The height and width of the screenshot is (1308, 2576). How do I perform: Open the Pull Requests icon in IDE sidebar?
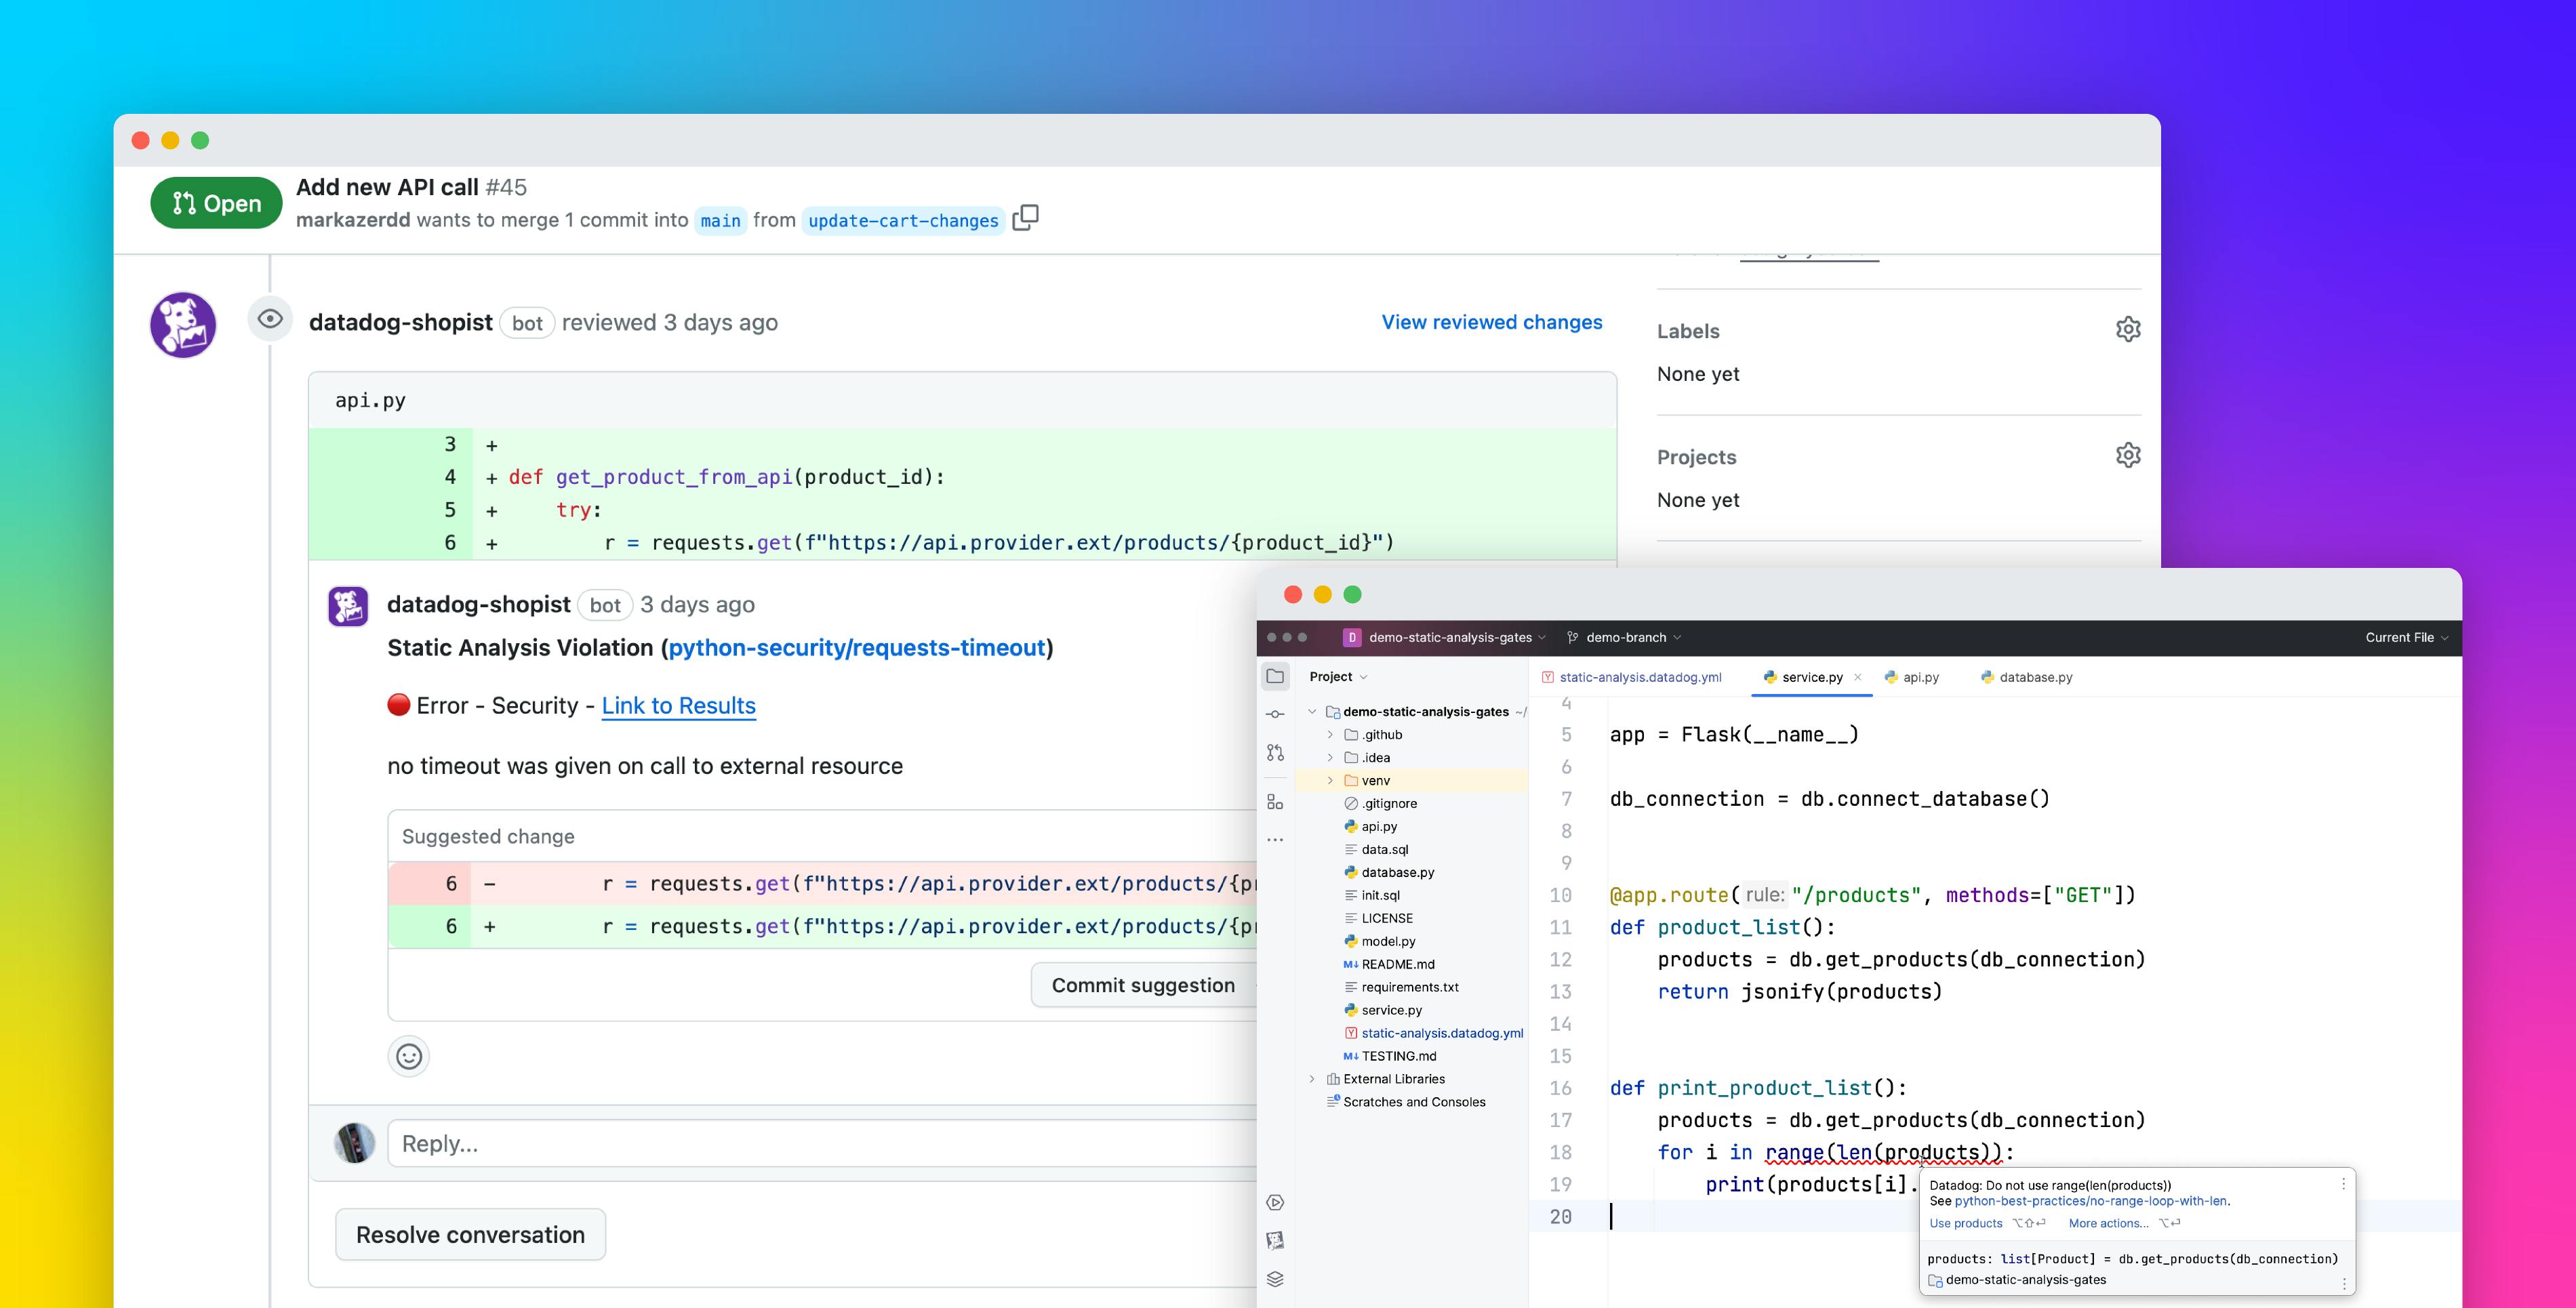[1276, 752]
